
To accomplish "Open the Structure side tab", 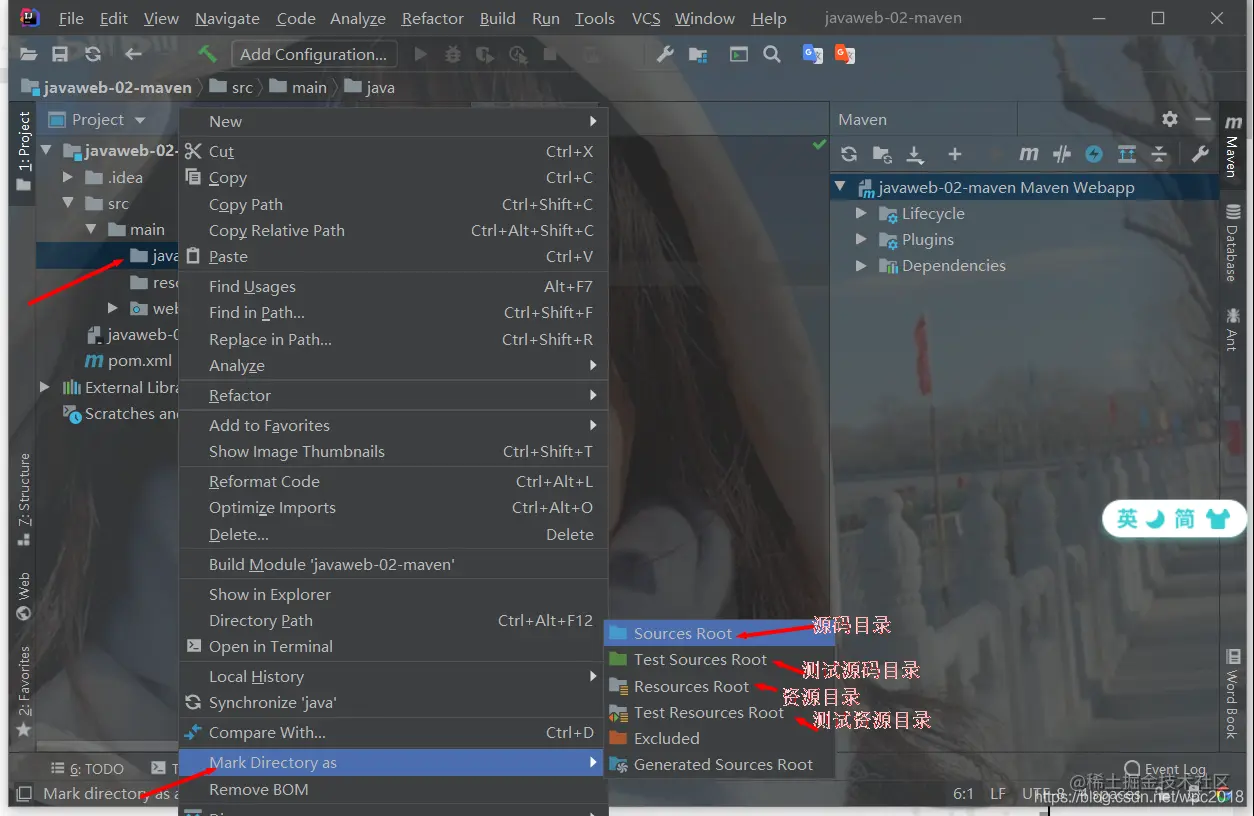I will pos(24,498).
